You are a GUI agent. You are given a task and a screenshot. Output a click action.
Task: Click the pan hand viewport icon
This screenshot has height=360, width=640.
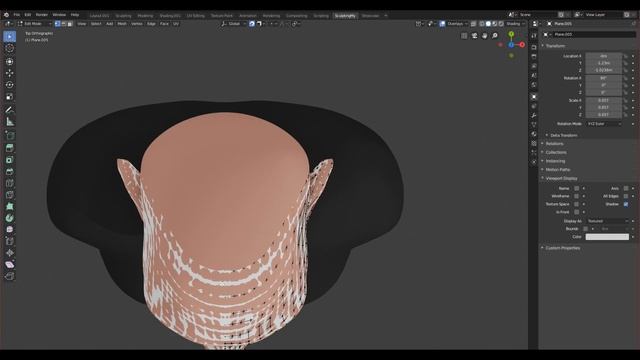pos(484,36)
